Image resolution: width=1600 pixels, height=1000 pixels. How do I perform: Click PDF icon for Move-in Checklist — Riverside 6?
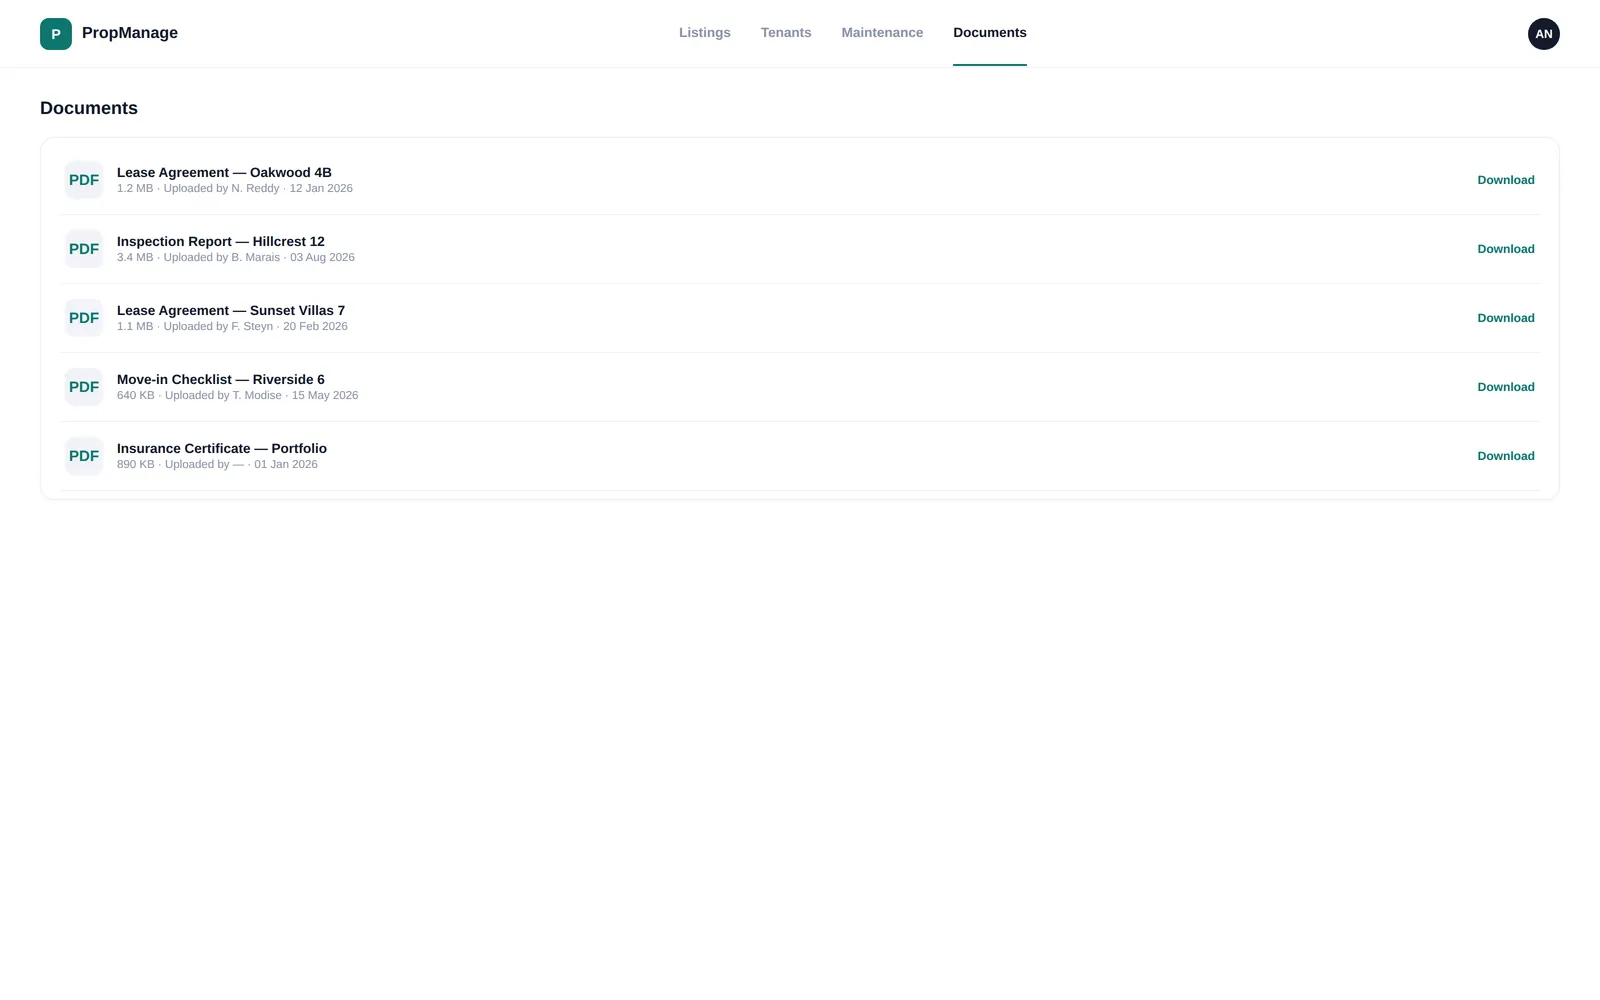(x=84, y=387)
